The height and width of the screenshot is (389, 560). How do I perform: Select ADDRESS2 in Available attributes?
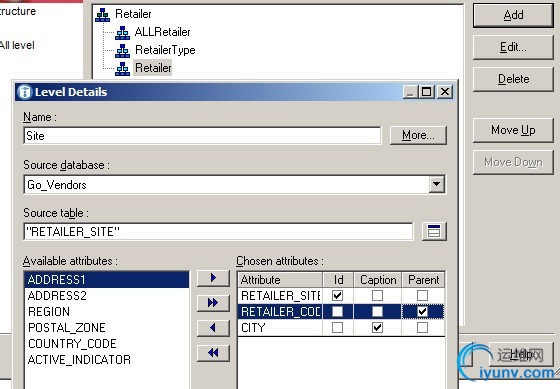click(x=106, y=296)
